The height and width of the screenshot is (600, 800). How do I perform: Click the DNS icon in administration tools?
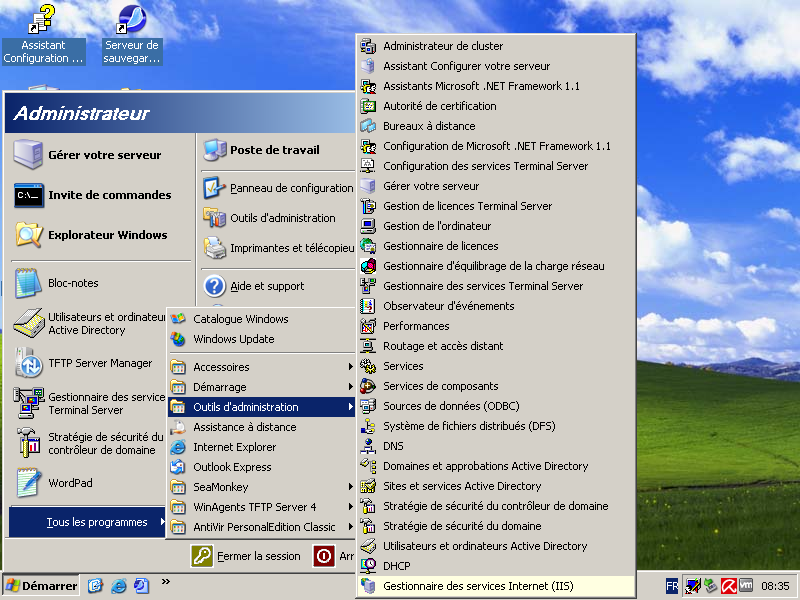click(x=368, y=446)
